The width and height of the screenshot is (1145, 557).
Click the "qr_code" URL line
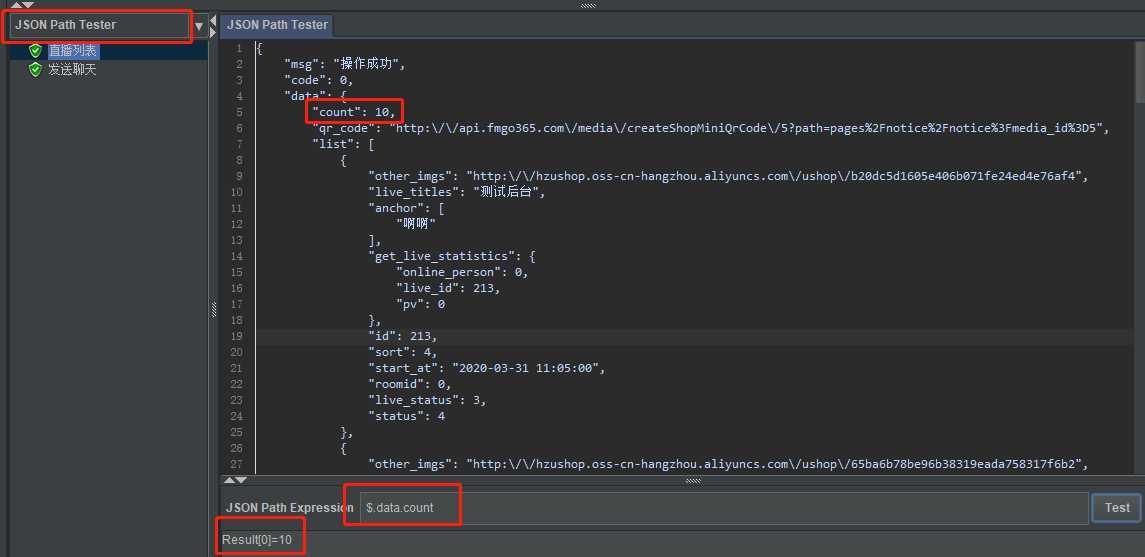pyautogui.click(x=711, y=128)
